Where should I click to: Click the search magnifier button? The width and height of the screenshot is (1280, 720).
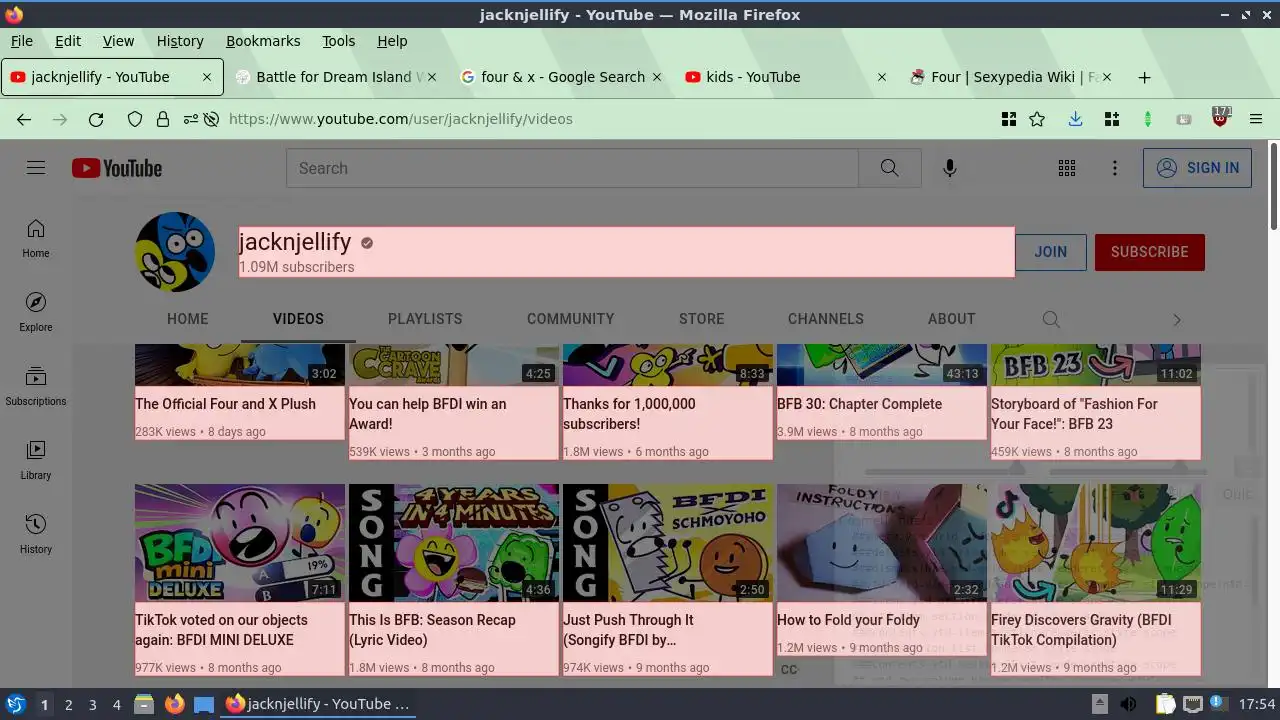[889, 168]
